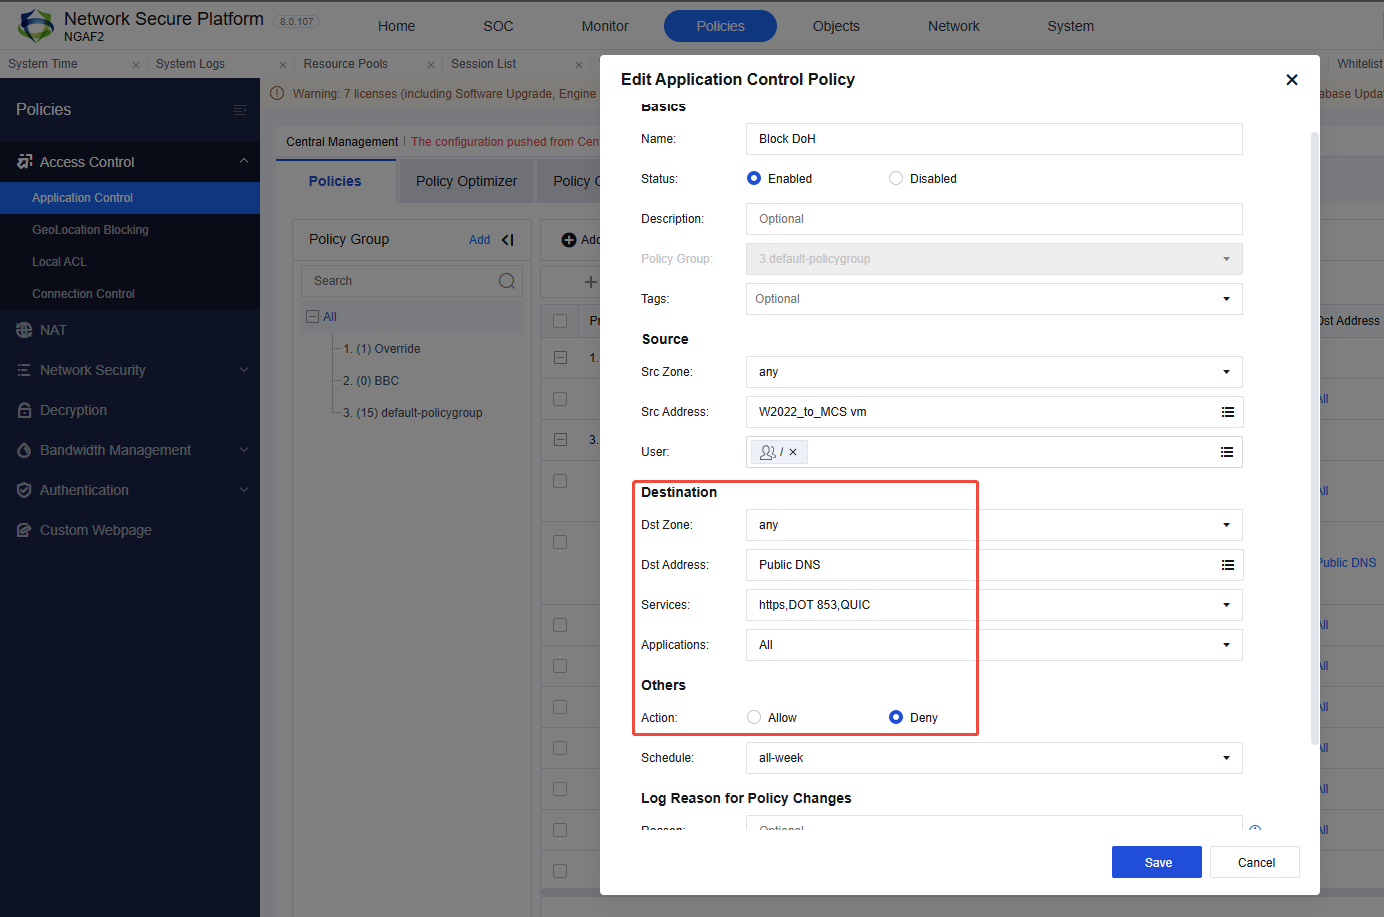Choose the Allow action radio button
Screen dimensions: 1384x917
(x=754, y=717)
